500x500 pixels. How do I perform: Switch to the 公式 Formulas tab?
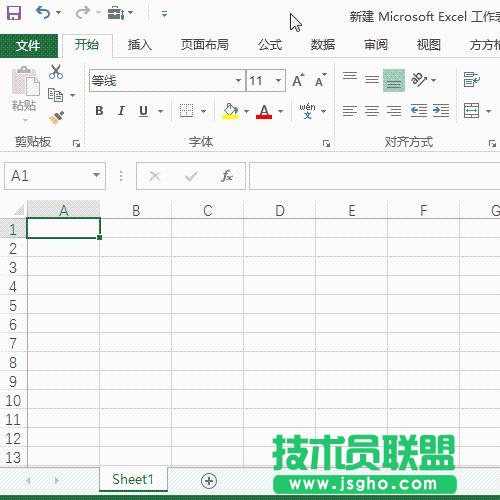[270, 45]
